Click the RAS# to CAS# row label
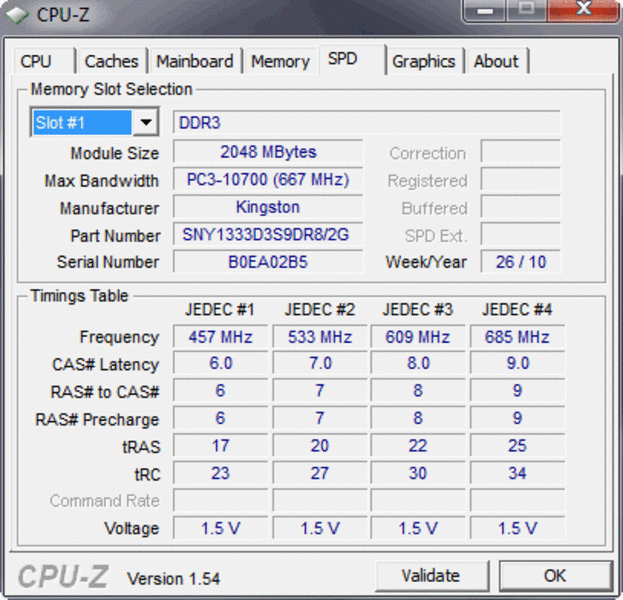 click(105, 392)
